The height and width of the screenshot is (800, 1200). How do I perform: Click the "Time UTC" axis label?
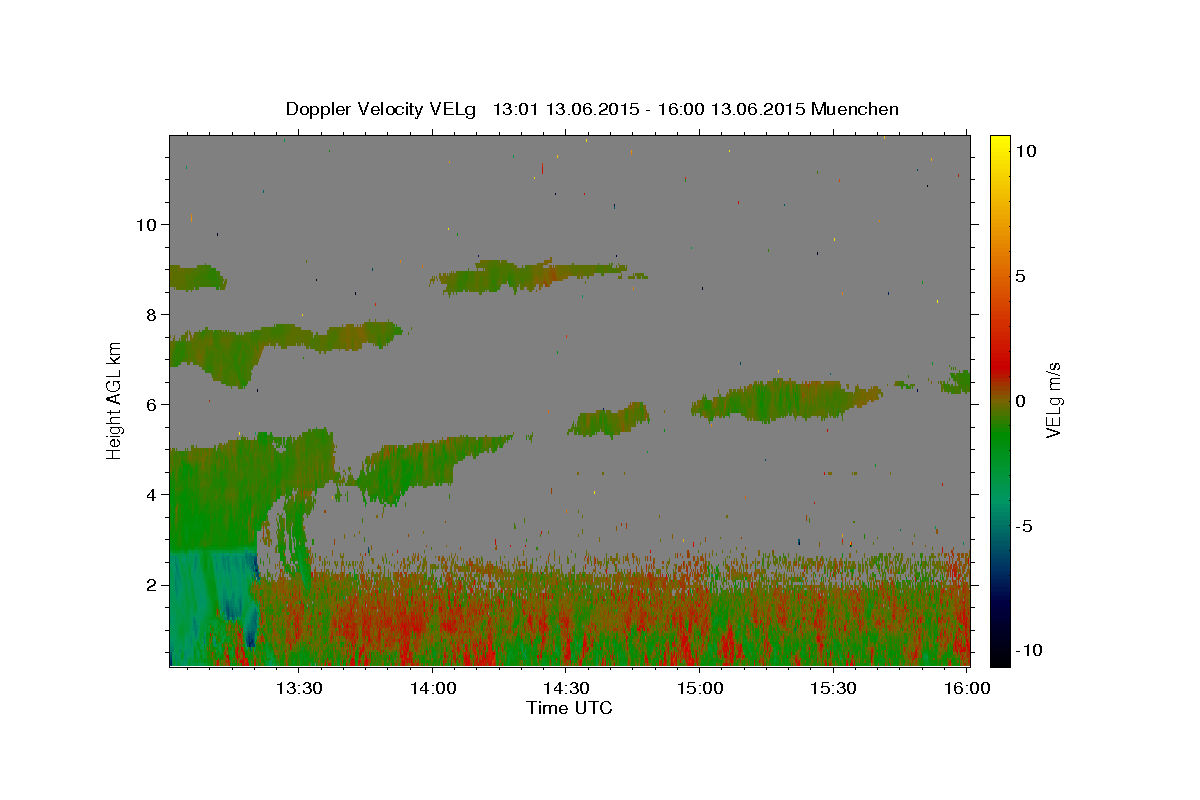point(569,708)
